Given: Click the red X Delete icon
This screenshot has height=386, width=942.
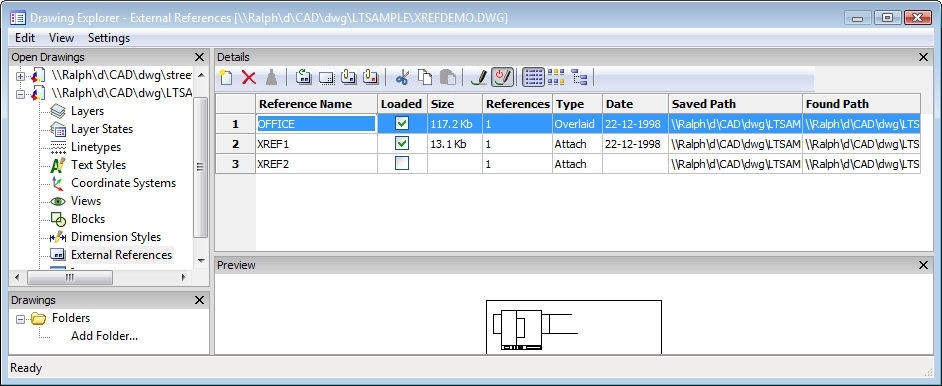Looking at the screenshot, I should [x=249, y=77].
